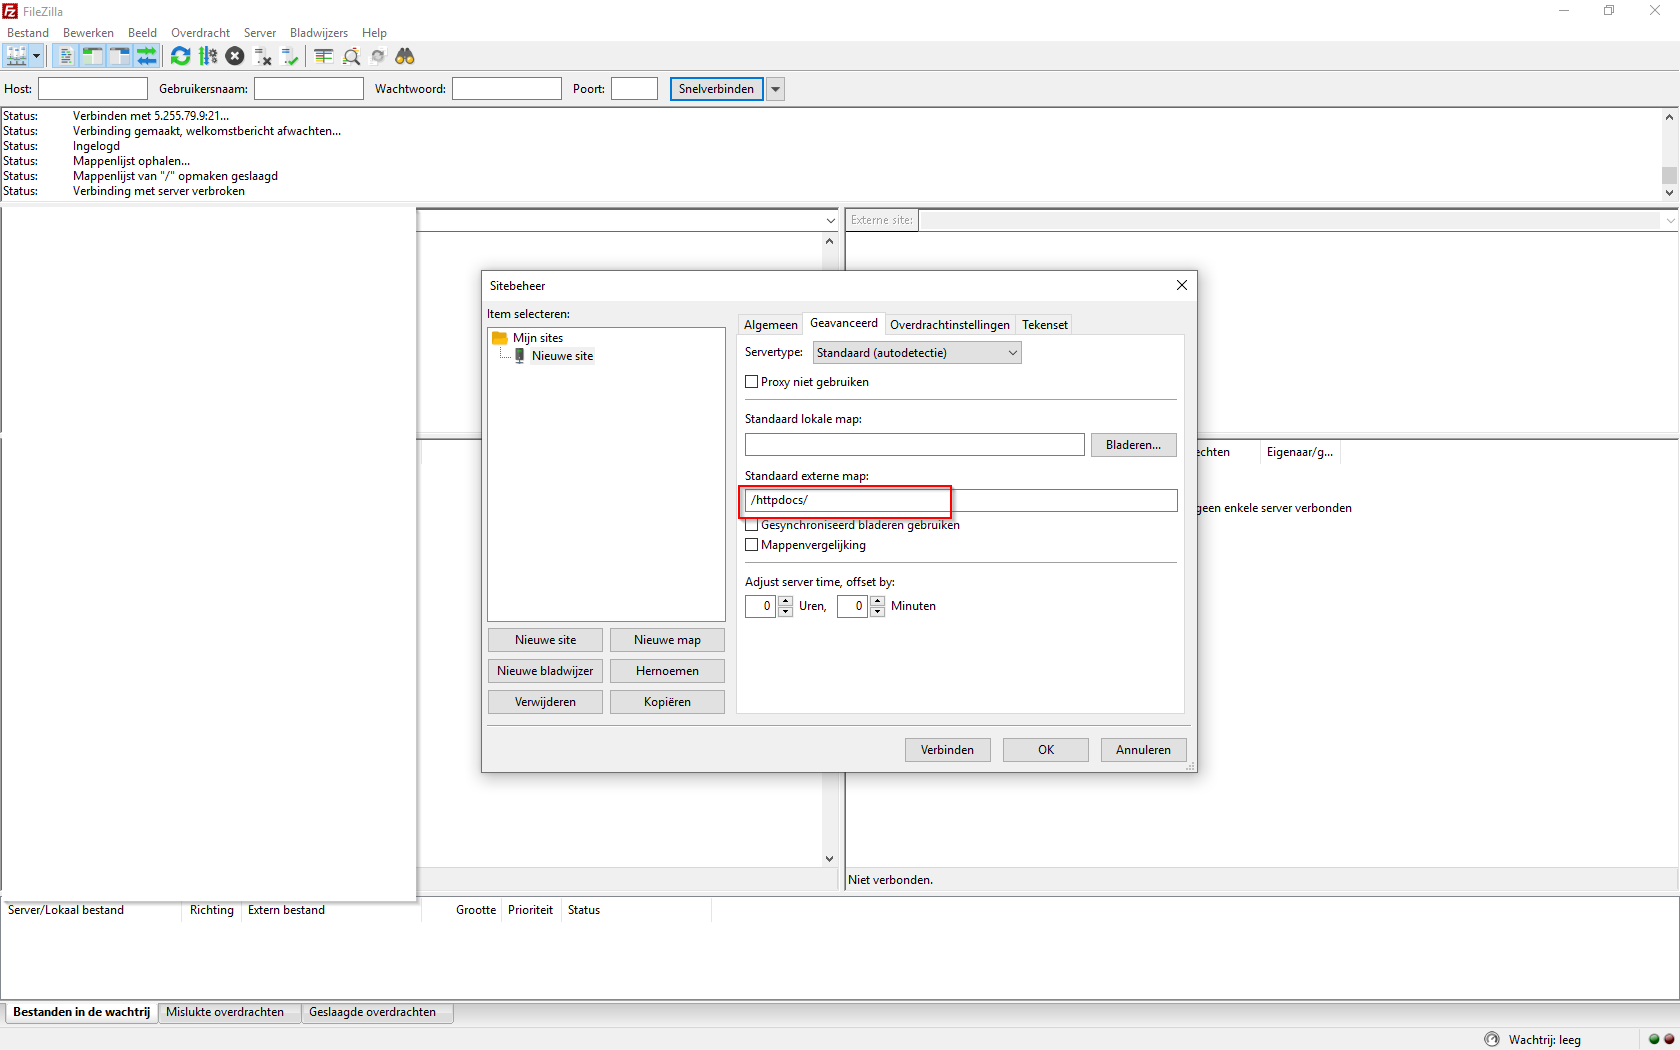Open the Servertype dropdown
Screen dimensions: 1680x1050
pyautogui.click(x=917, y=353)
